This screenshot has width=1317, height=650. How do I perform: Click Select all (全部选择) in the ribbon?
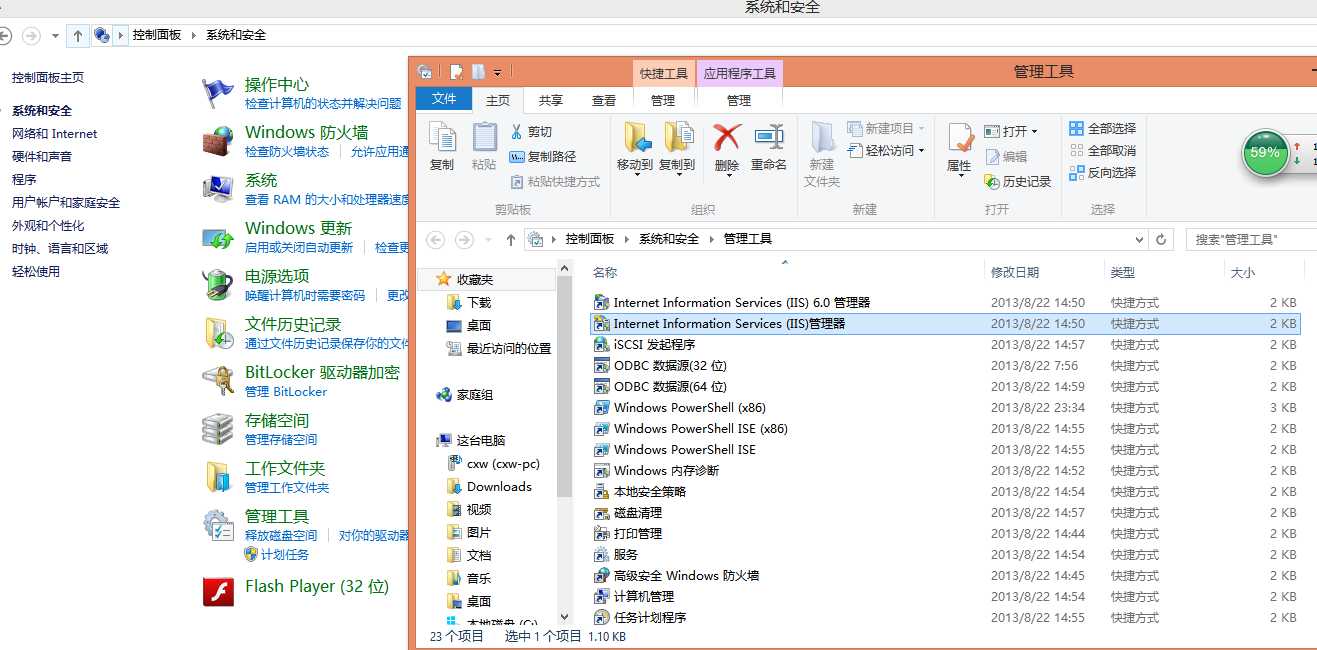(1102, 129)
